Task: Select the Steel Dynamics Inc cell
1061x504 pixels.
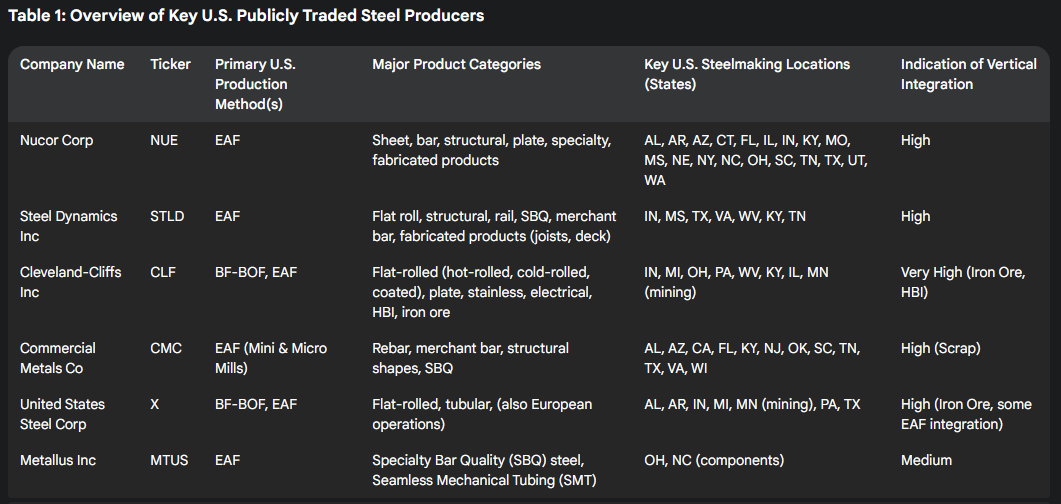Action: pyautogui.click(x=68, y=227)
